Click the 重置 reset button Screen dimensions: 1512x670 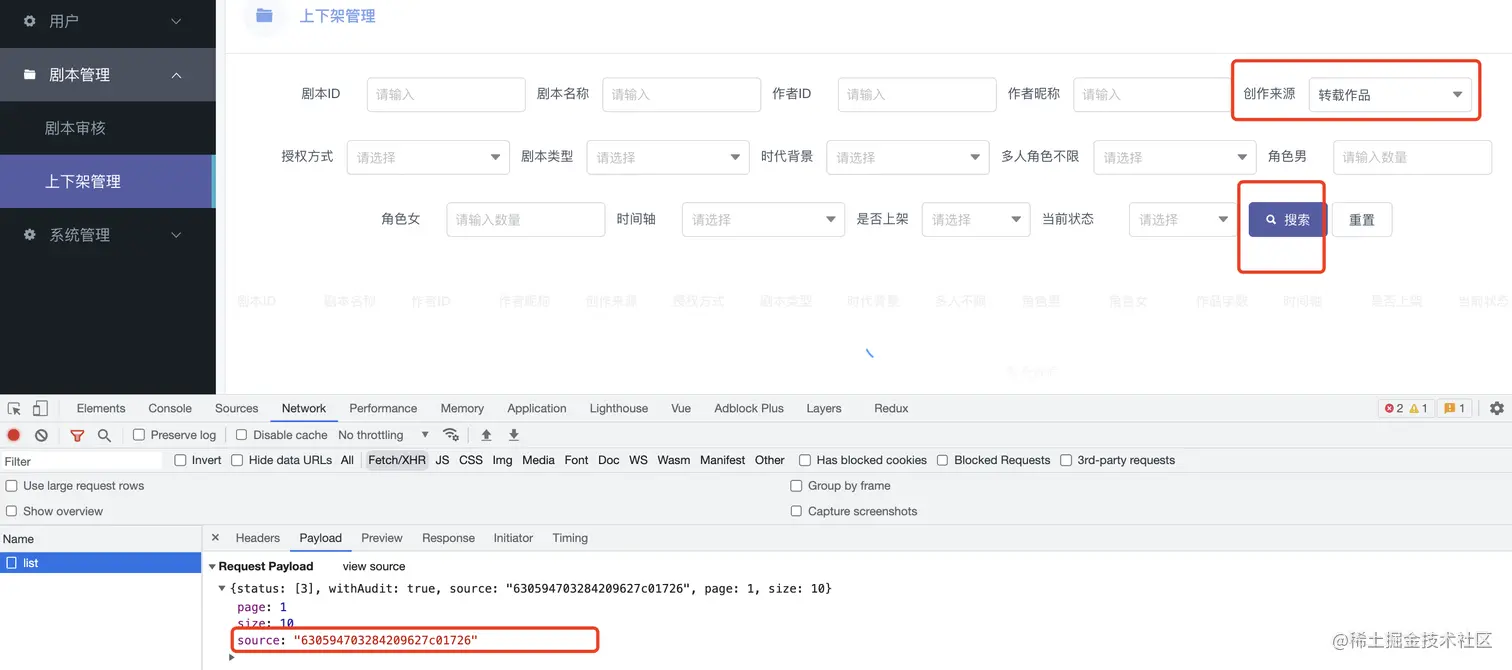tap(1362, 219)
